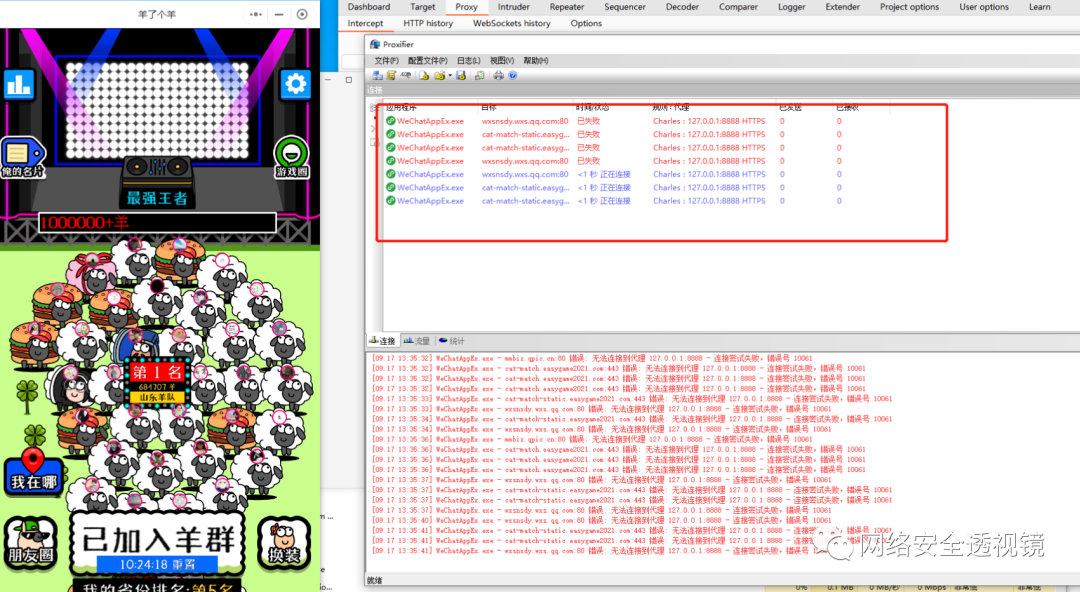The image size is (1080, 592).
Task: Switch to Burp Decoder tab
Action: pyautogui.click(x=682, y=7)
